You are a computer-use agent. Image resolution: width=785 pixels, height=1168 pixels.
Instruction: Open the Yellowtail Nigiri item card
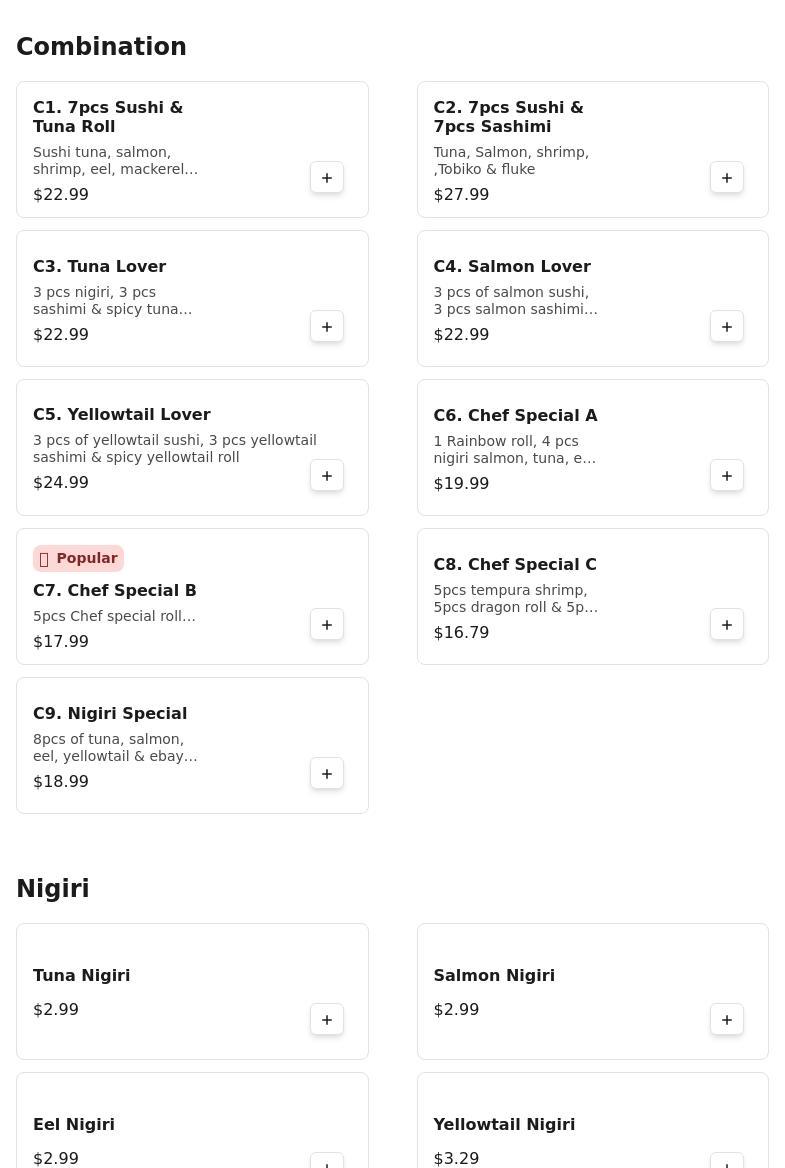[592, 1120]
